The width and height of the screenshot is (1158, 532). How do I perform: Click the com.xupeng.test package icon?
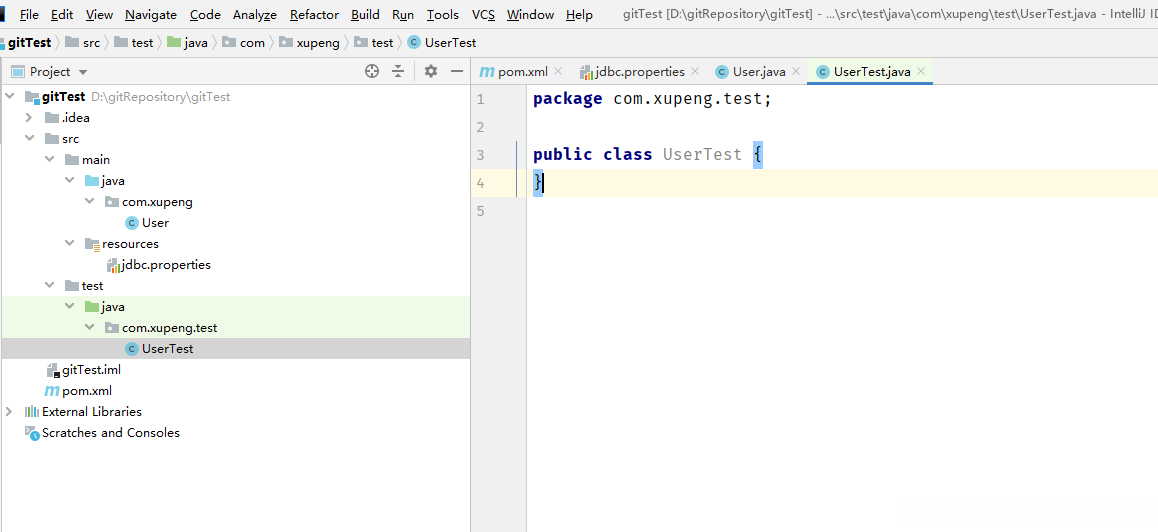coord(112,327)
